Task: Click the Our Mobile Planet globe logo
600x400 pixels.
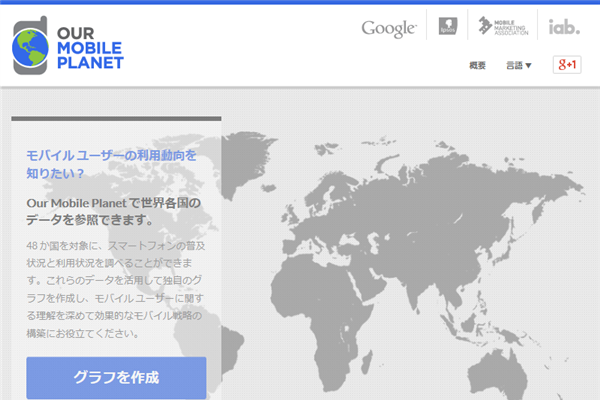Action: [30, 46]
